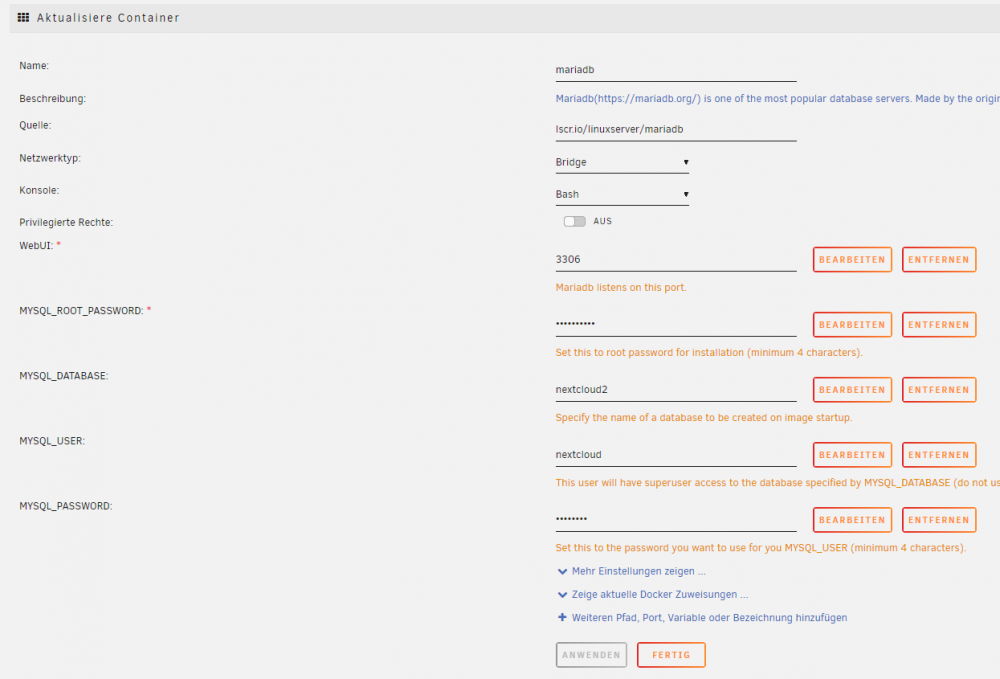Click the grid icon beside Aktualisiere Container
This screenshot has height=679, width=1000.
(24, 17)
